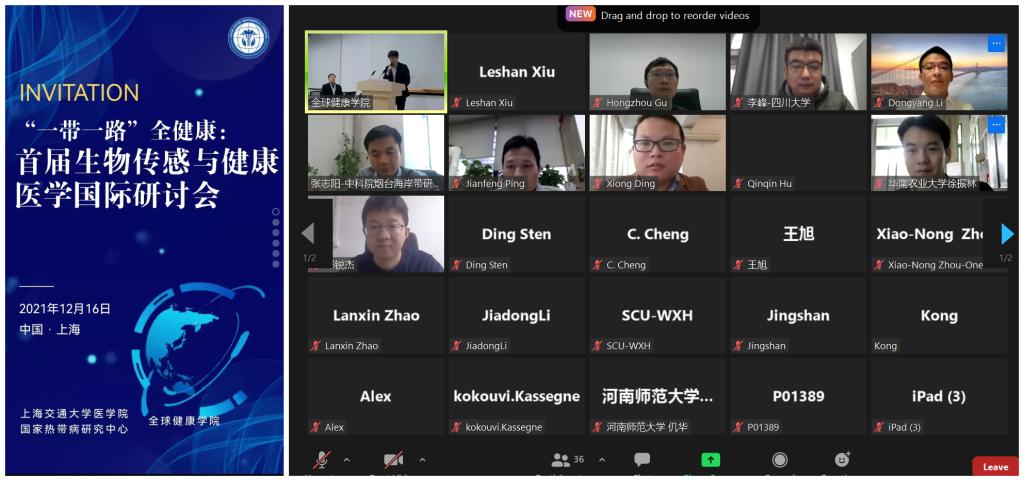Open the Chat bubble icon
This screenshot has height=481, width=1024.
(x=642, y=460)
